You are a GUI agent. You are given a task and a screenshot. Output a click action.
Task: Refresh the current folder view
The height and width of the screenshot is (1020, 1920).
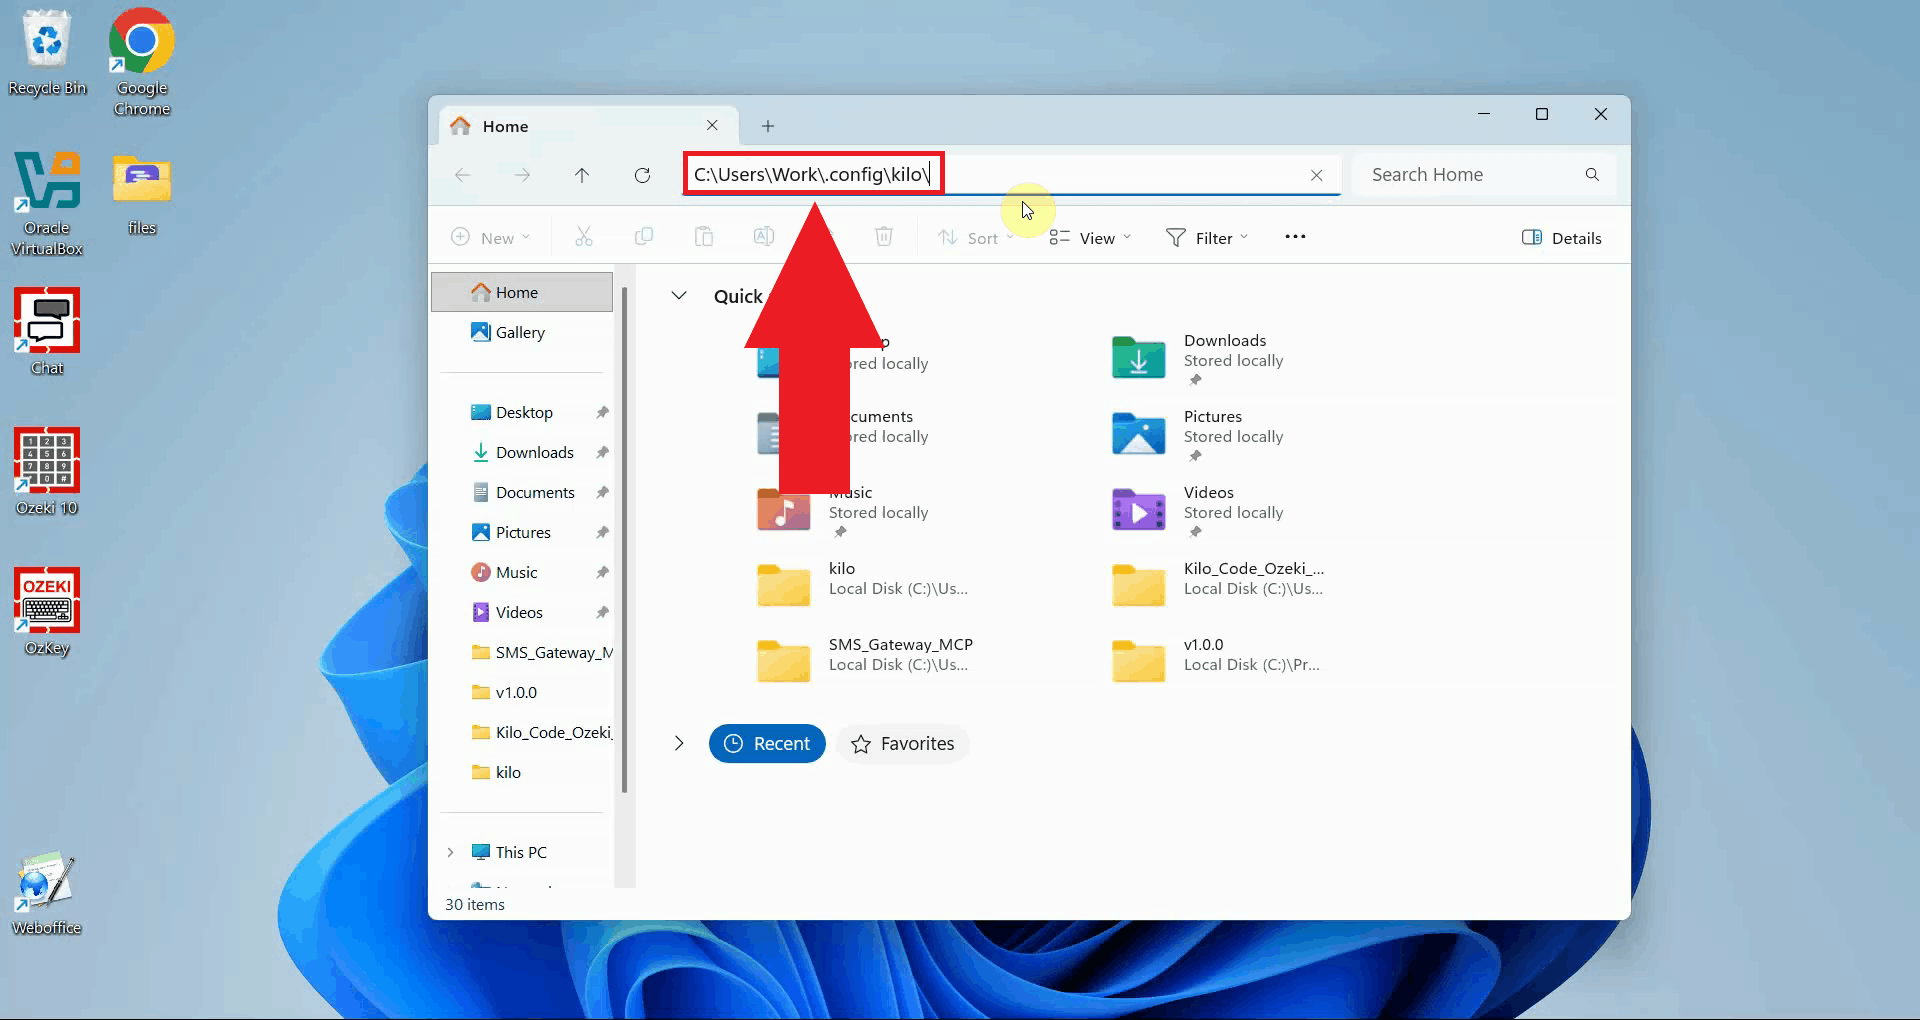pos(642,175)
